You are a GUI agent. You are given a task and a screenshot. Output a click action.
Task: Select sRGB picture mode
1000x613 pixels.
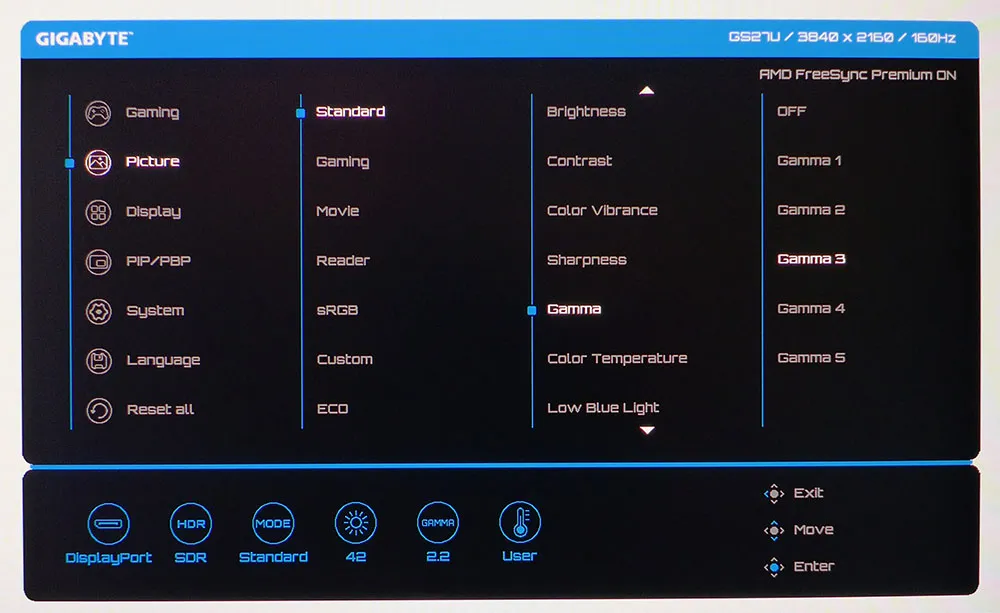tap(337, 310)
